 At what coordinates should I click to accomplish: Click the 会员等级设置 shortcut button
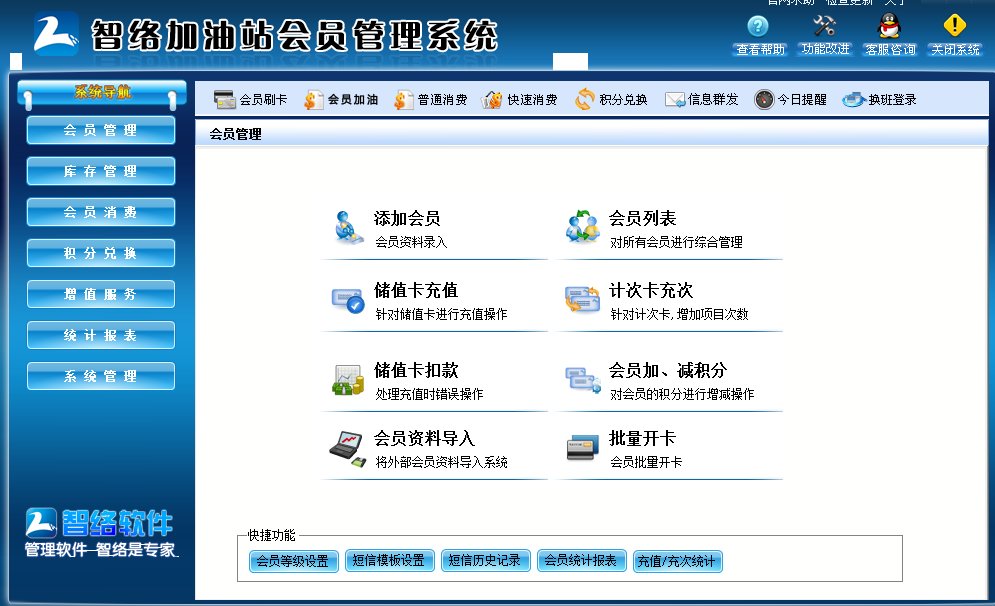(293, 561)
